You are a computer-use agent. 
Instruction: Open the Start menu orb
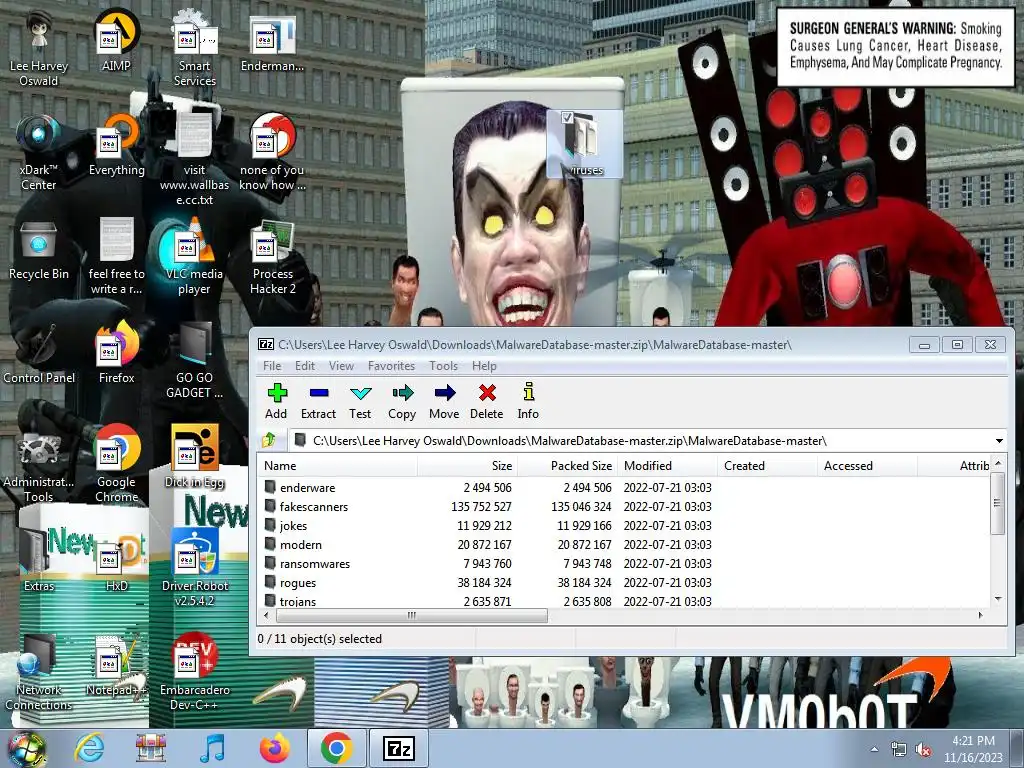26,748
